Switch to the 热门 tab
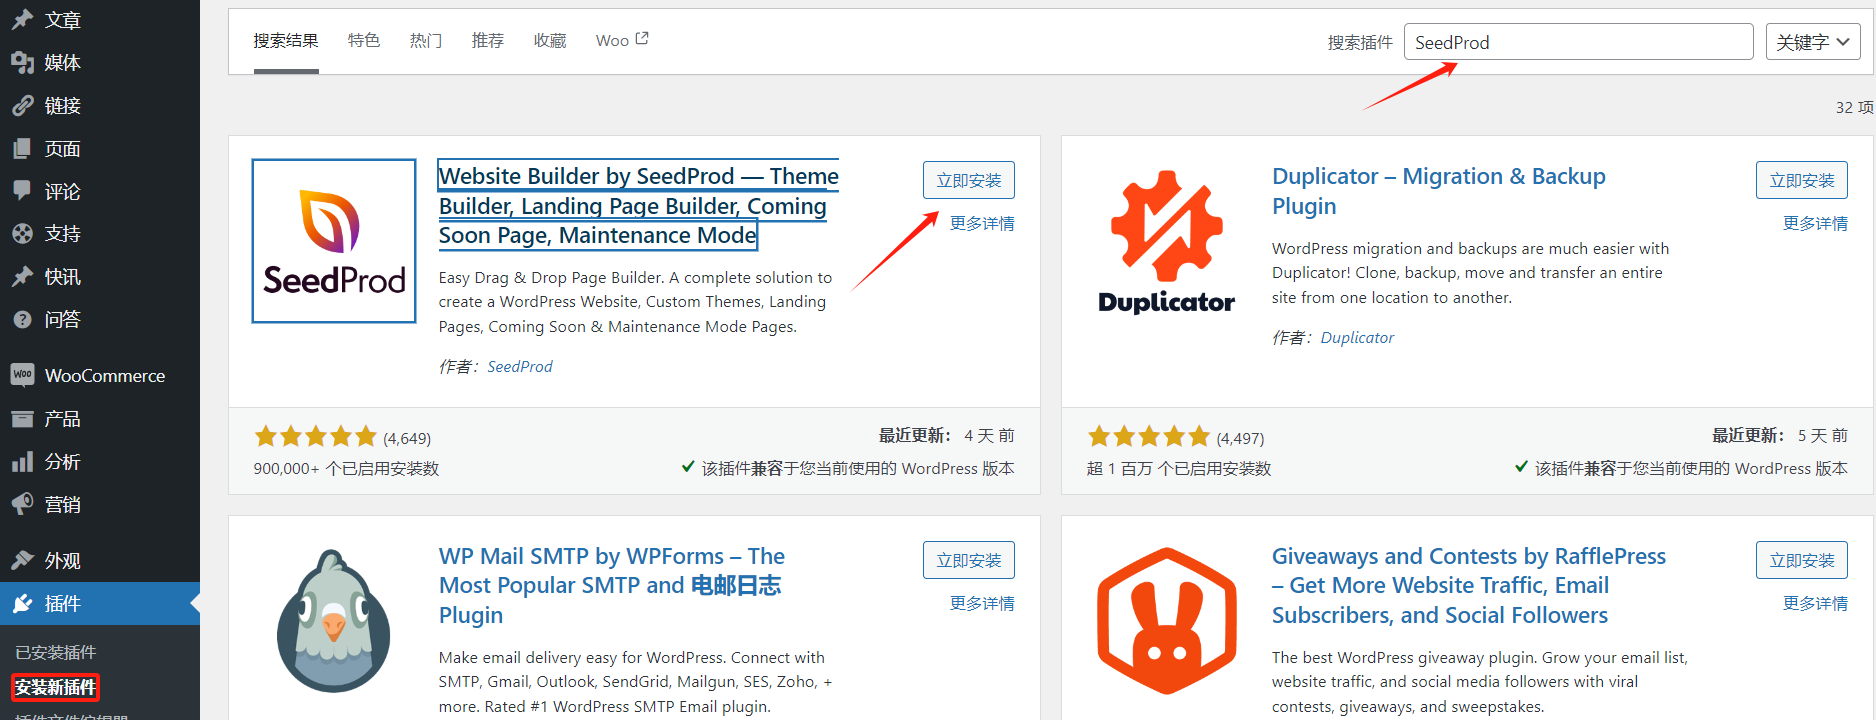This screenshot has width=1876, height=720. coord(426,41)
